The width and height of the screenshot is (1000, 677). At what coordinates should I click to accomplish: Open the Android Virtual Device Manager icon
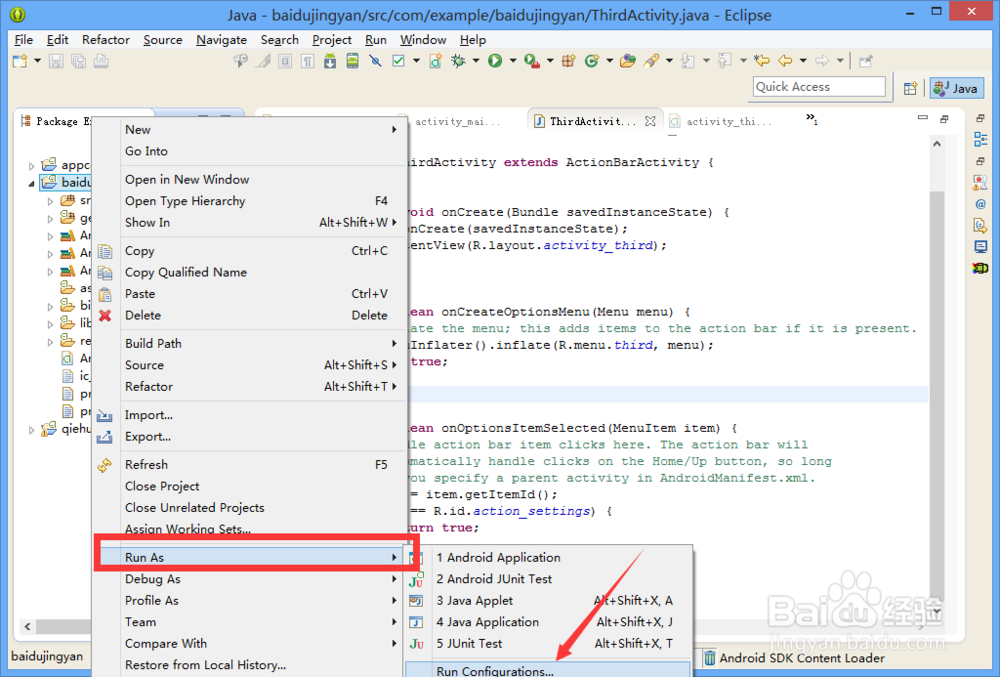pos(352,61)
